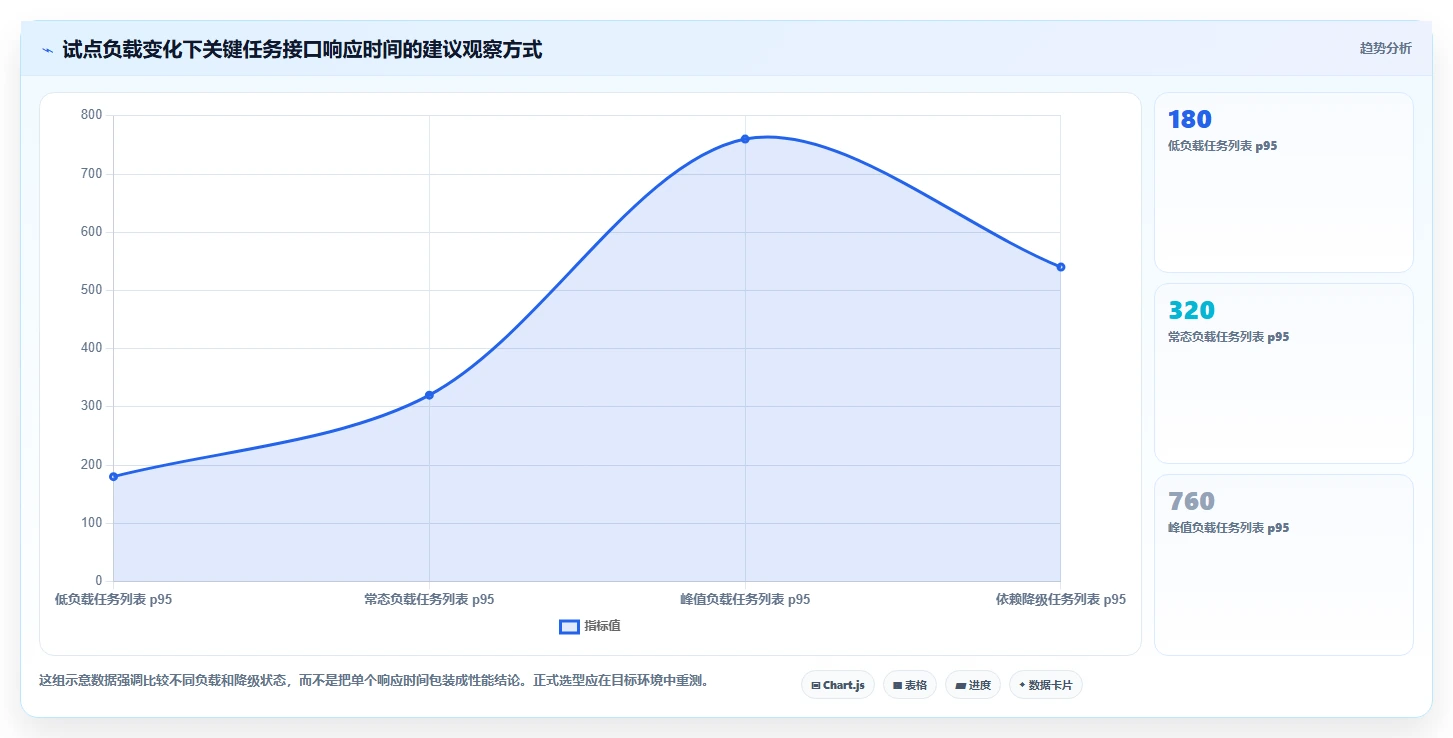Click the 指标值 legend label
Screen dimensions: 1453x738
click(603, 626)
